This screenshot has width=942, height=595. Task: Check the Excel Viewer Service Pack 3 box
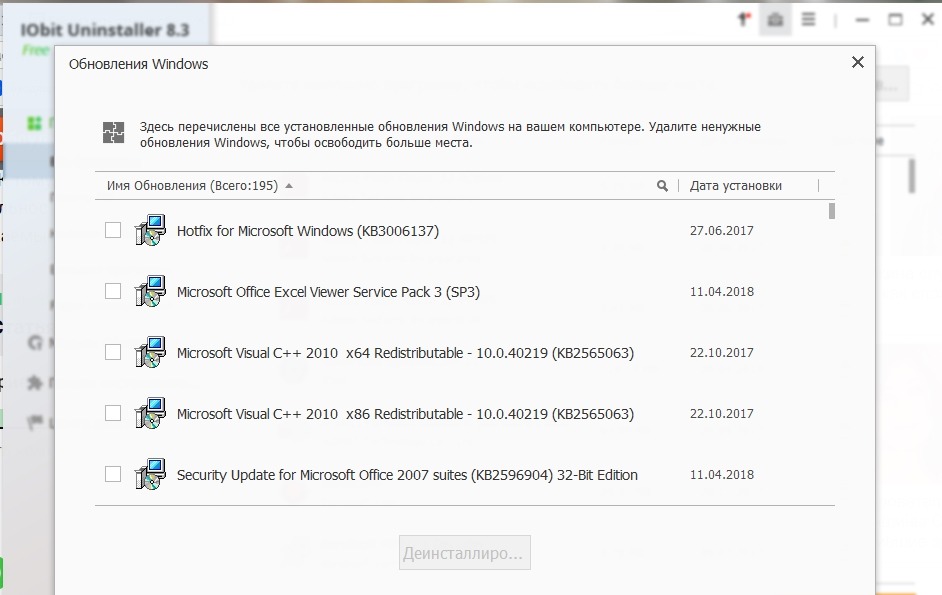tap(113, 291)
